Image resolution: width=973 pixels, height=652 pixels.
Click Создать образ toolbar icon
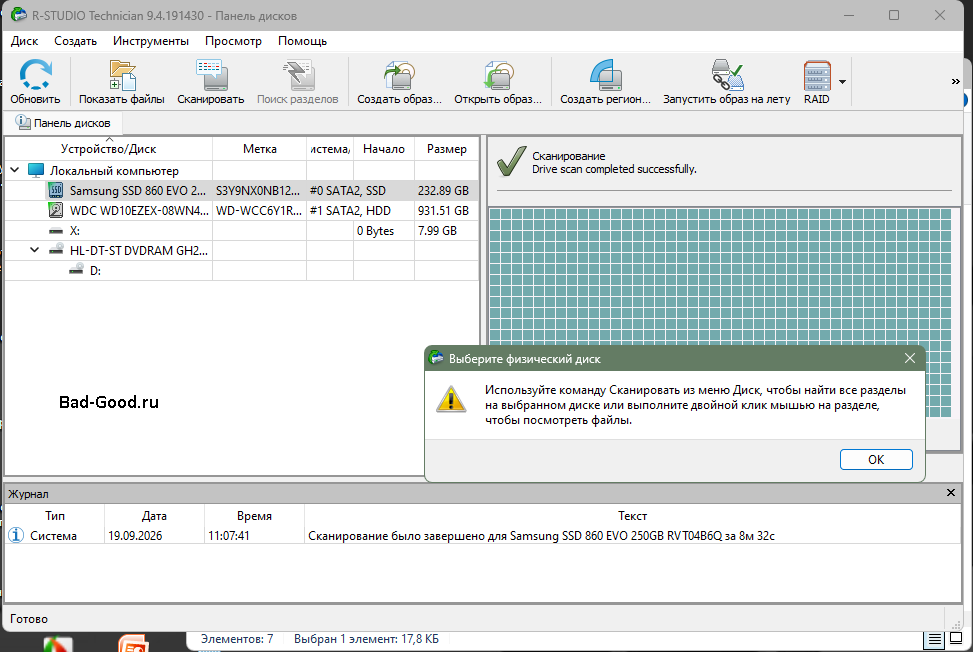pos(399,75)
